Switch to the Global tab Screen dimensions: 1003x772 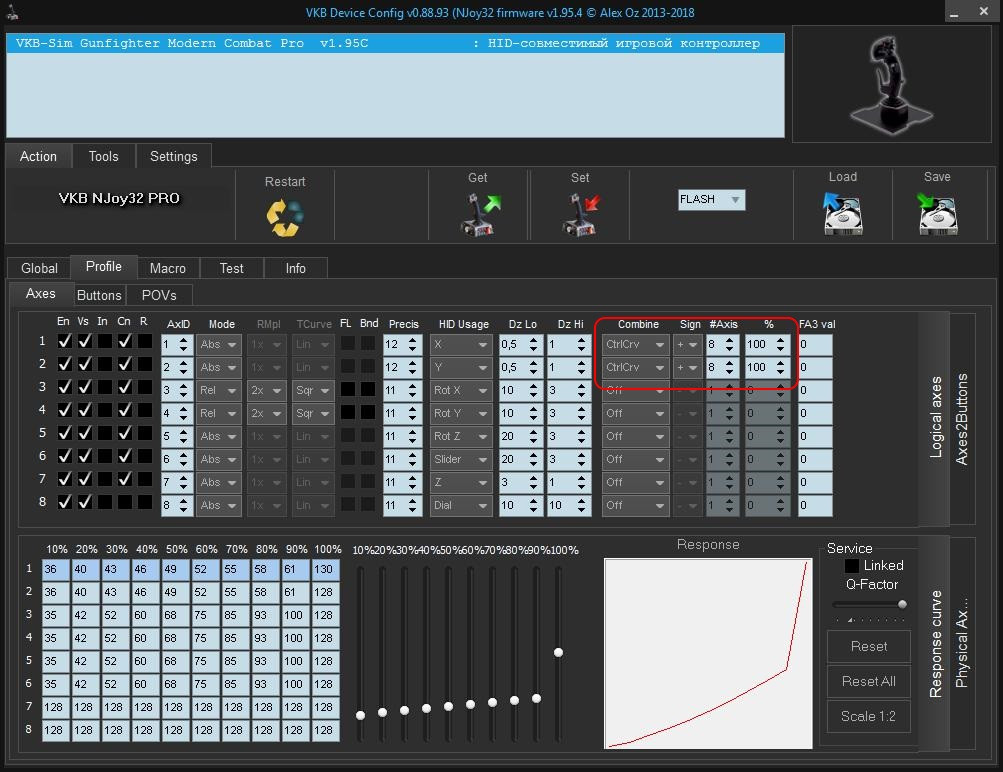pyautogui.click(x=39, y=268)
